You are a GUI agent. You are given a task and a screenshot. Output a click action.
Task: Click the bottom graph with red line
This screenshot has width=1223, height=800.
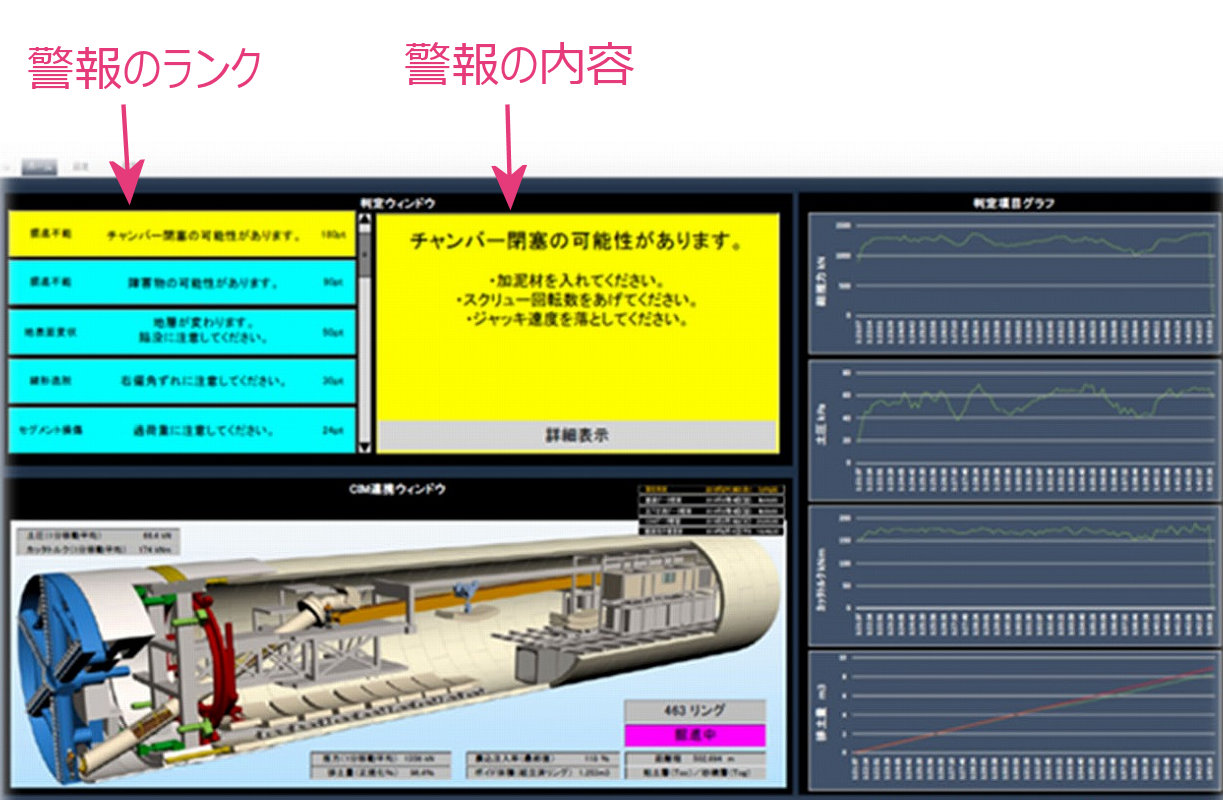point(1015,718)
